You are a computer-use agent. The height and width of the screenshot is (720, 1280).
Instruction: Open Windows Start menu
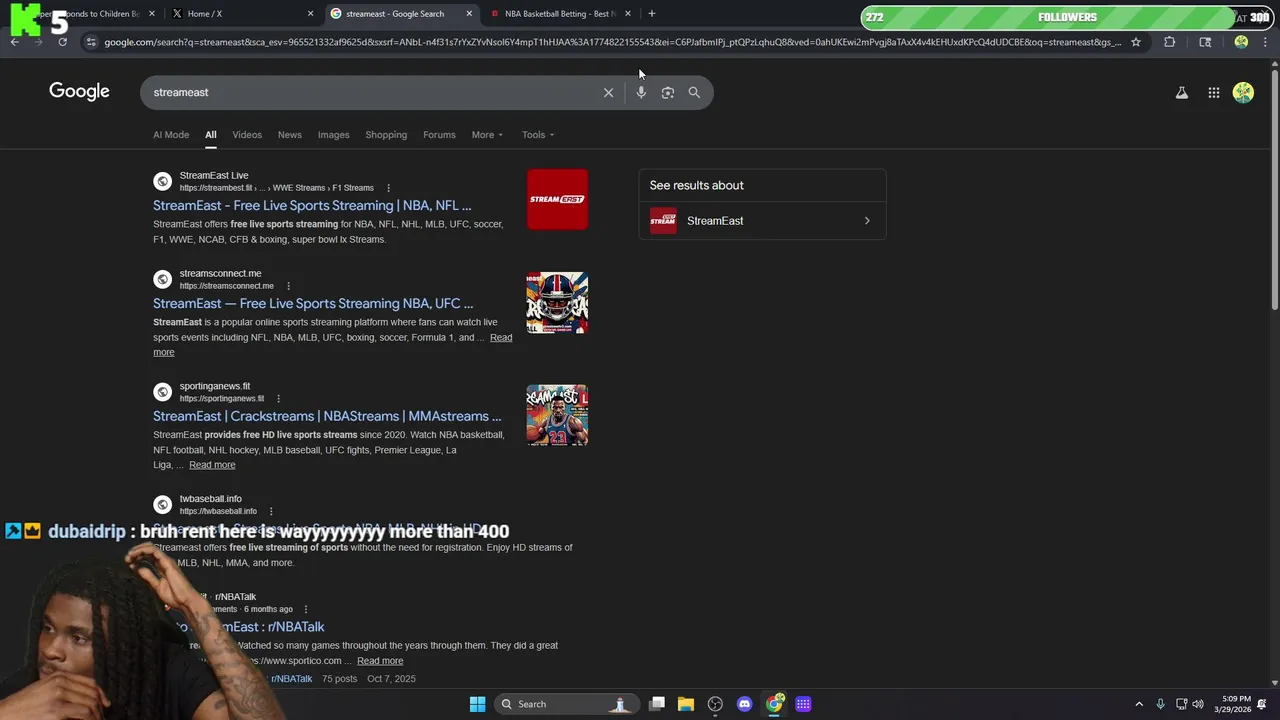coord(477,704)
